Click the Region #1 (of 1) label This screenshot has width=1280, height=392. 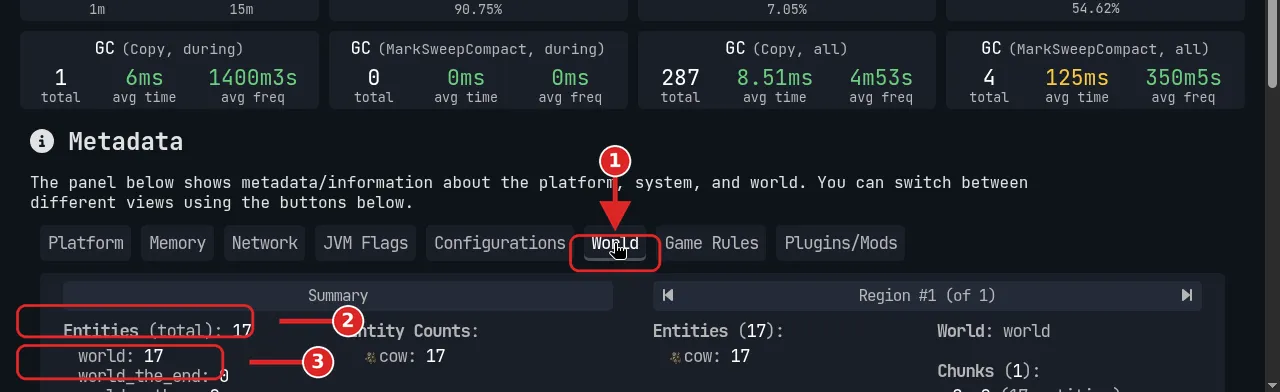[x=927, y=295]
